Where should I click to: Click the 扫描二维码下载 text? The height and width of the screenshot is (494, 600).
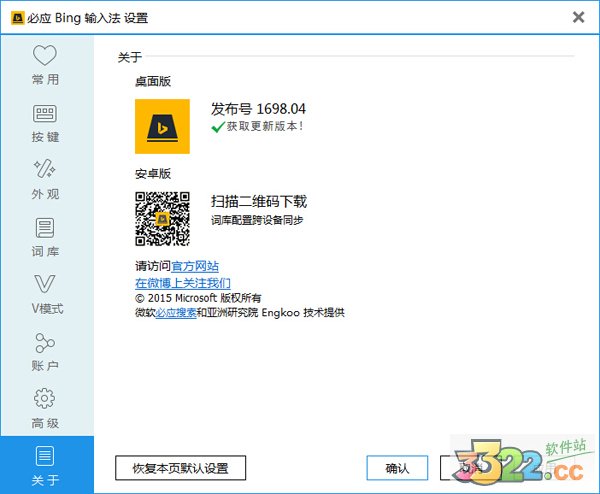[259, 201]
